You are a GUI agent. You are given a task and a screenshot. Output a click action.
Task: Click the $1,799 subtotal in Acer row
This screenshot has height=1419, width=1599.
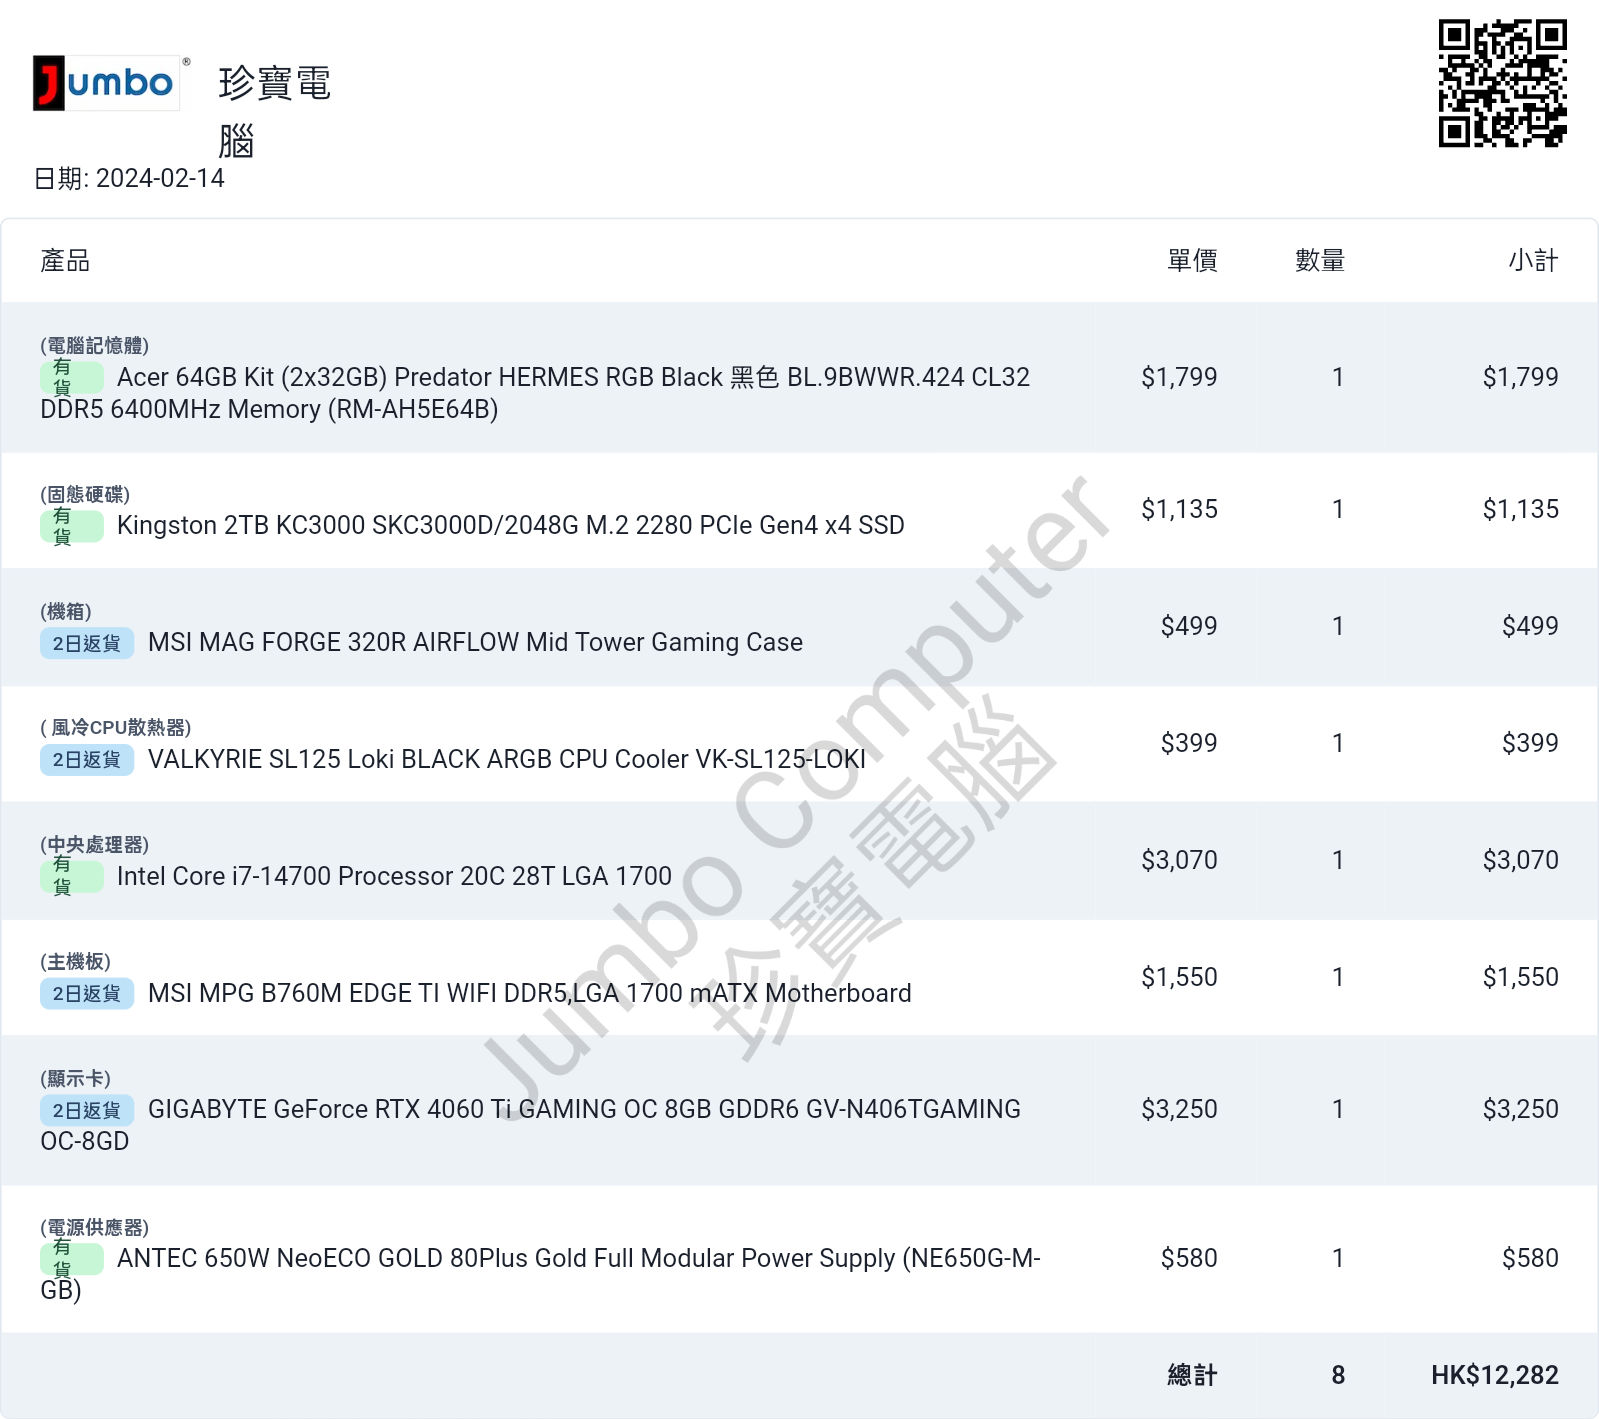point(1520,377)
